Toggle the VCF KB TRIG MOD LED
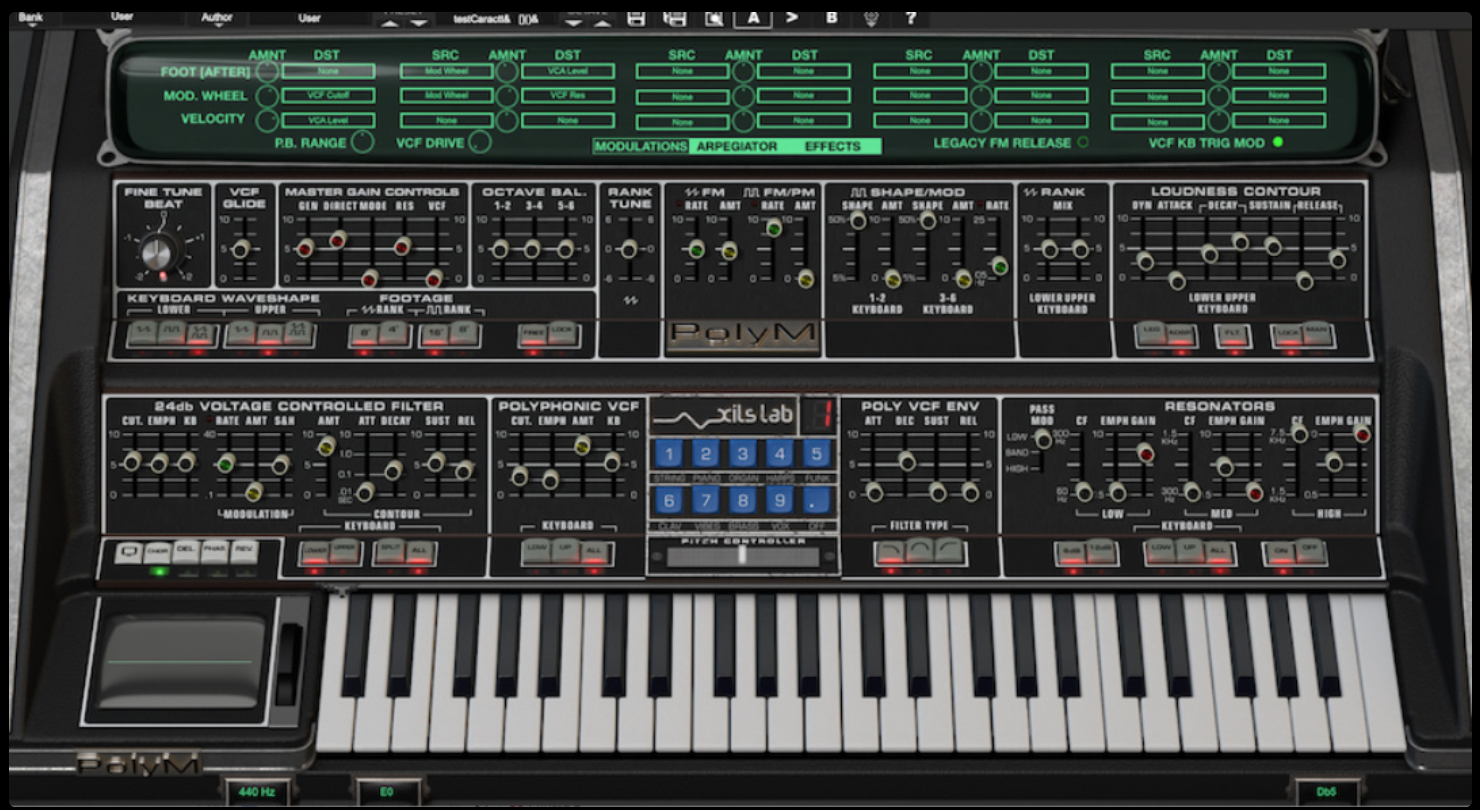 [1277, 143]
